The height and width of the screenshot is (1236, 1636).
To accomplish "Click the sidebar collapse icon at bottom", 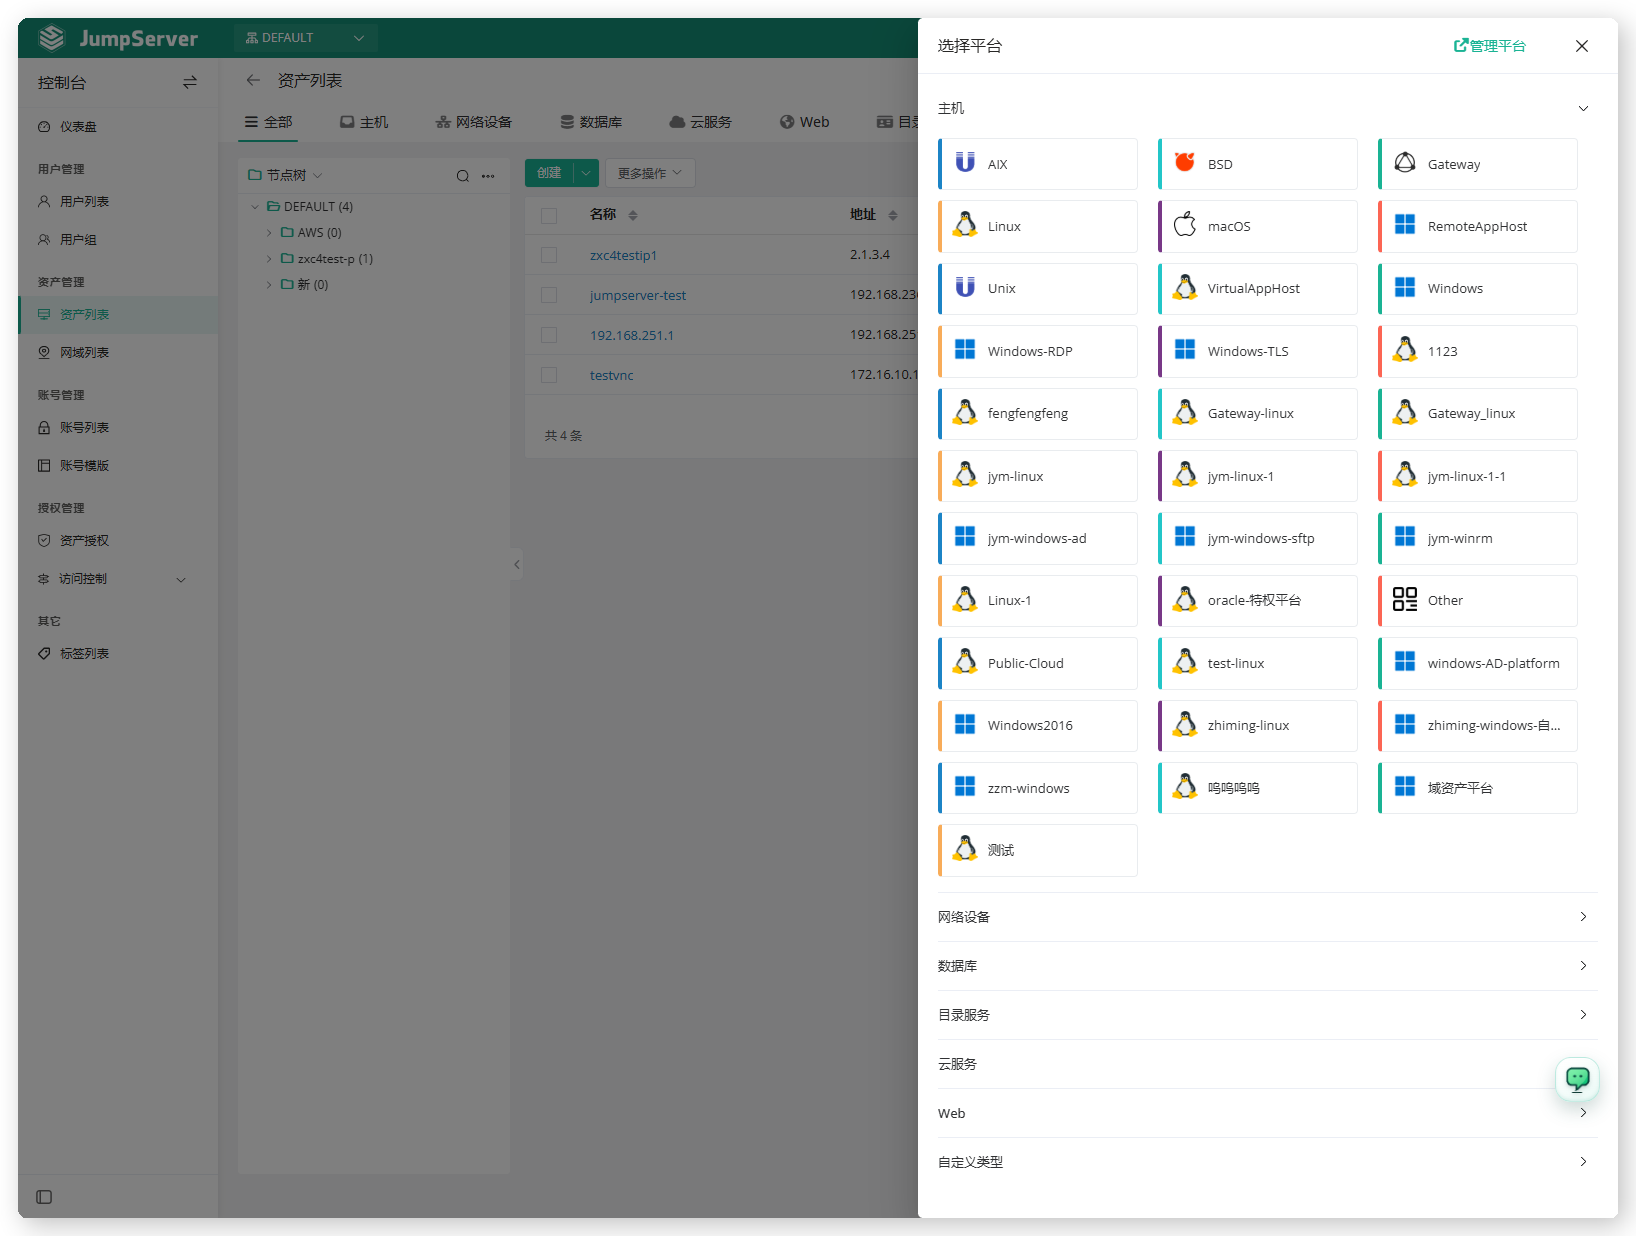I will tap(44, 1197).
